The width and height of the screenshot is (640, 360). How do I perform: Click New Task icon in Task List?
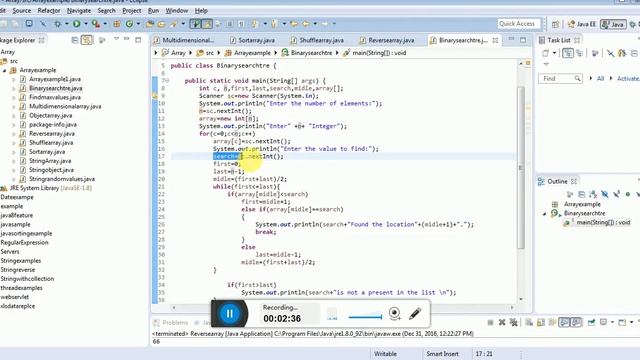[x=546, y=53]
